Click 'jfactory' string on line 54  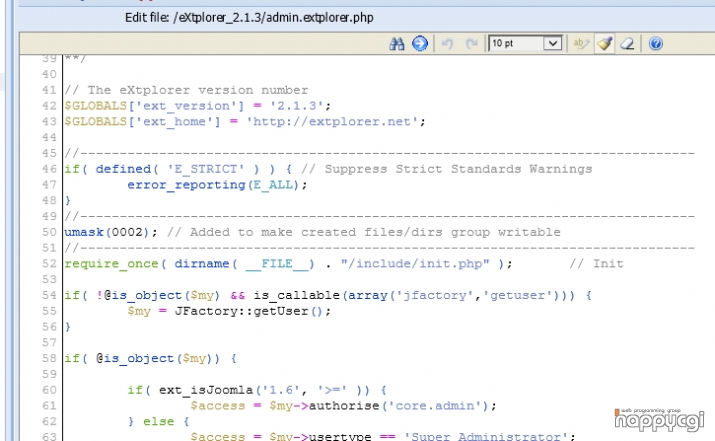click(x=435, y=295)
